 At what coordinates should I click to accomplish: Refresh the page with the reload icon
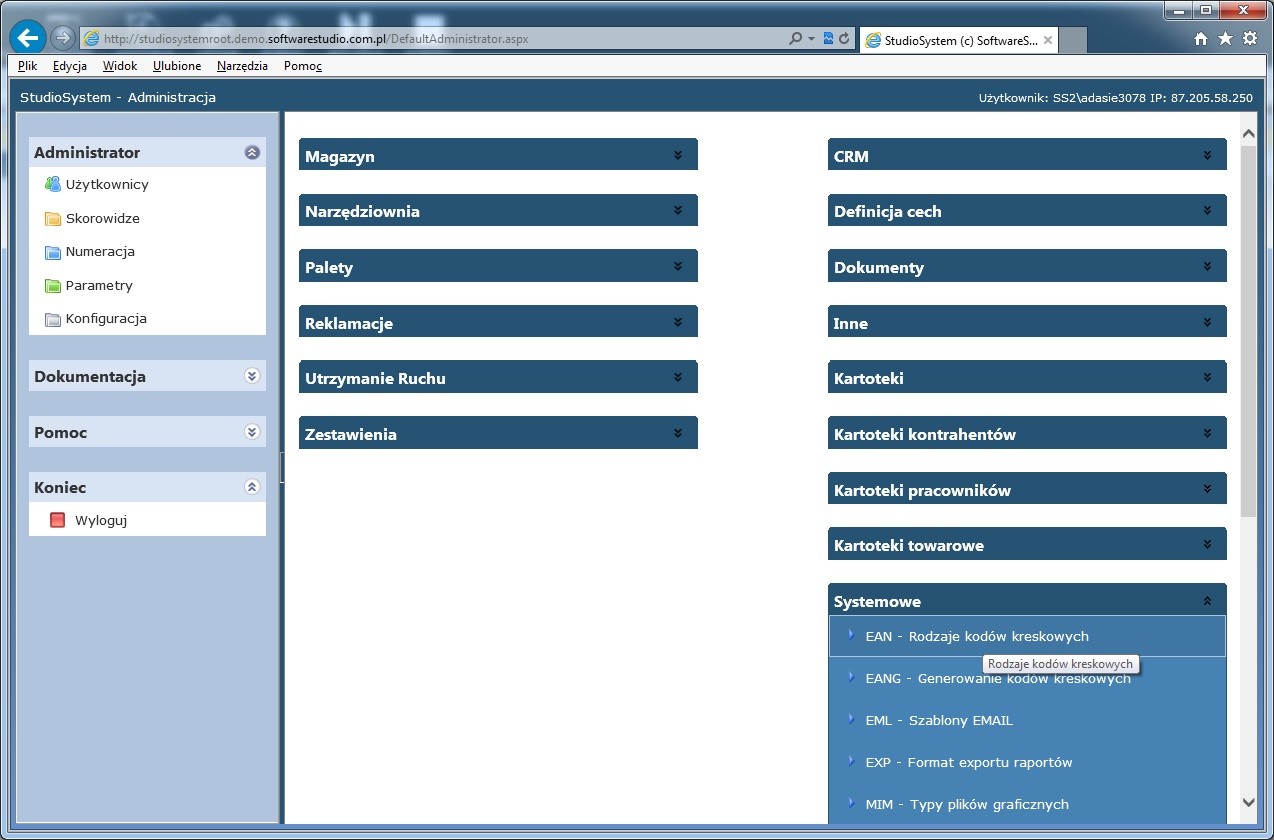point(845,39)
